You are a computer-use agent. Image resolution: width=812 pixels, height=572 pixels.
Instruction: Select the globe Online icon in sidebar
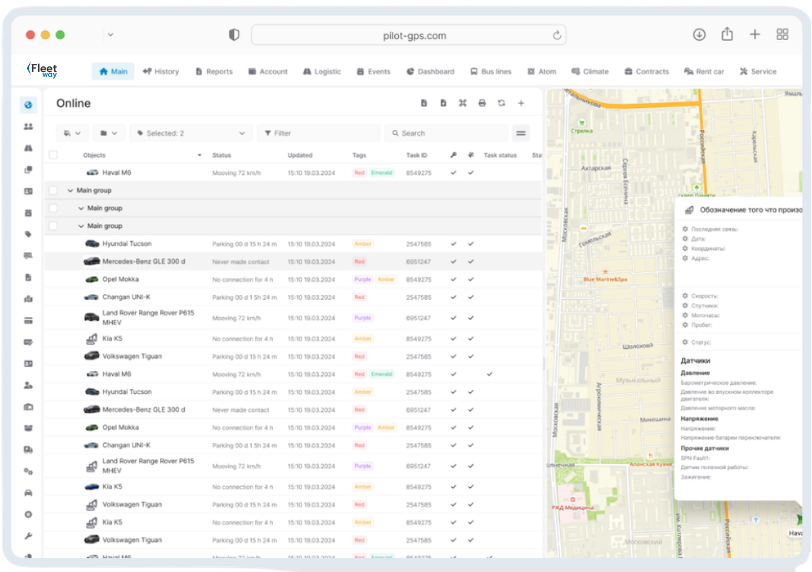pyautogui.click(x=28, y=105)
